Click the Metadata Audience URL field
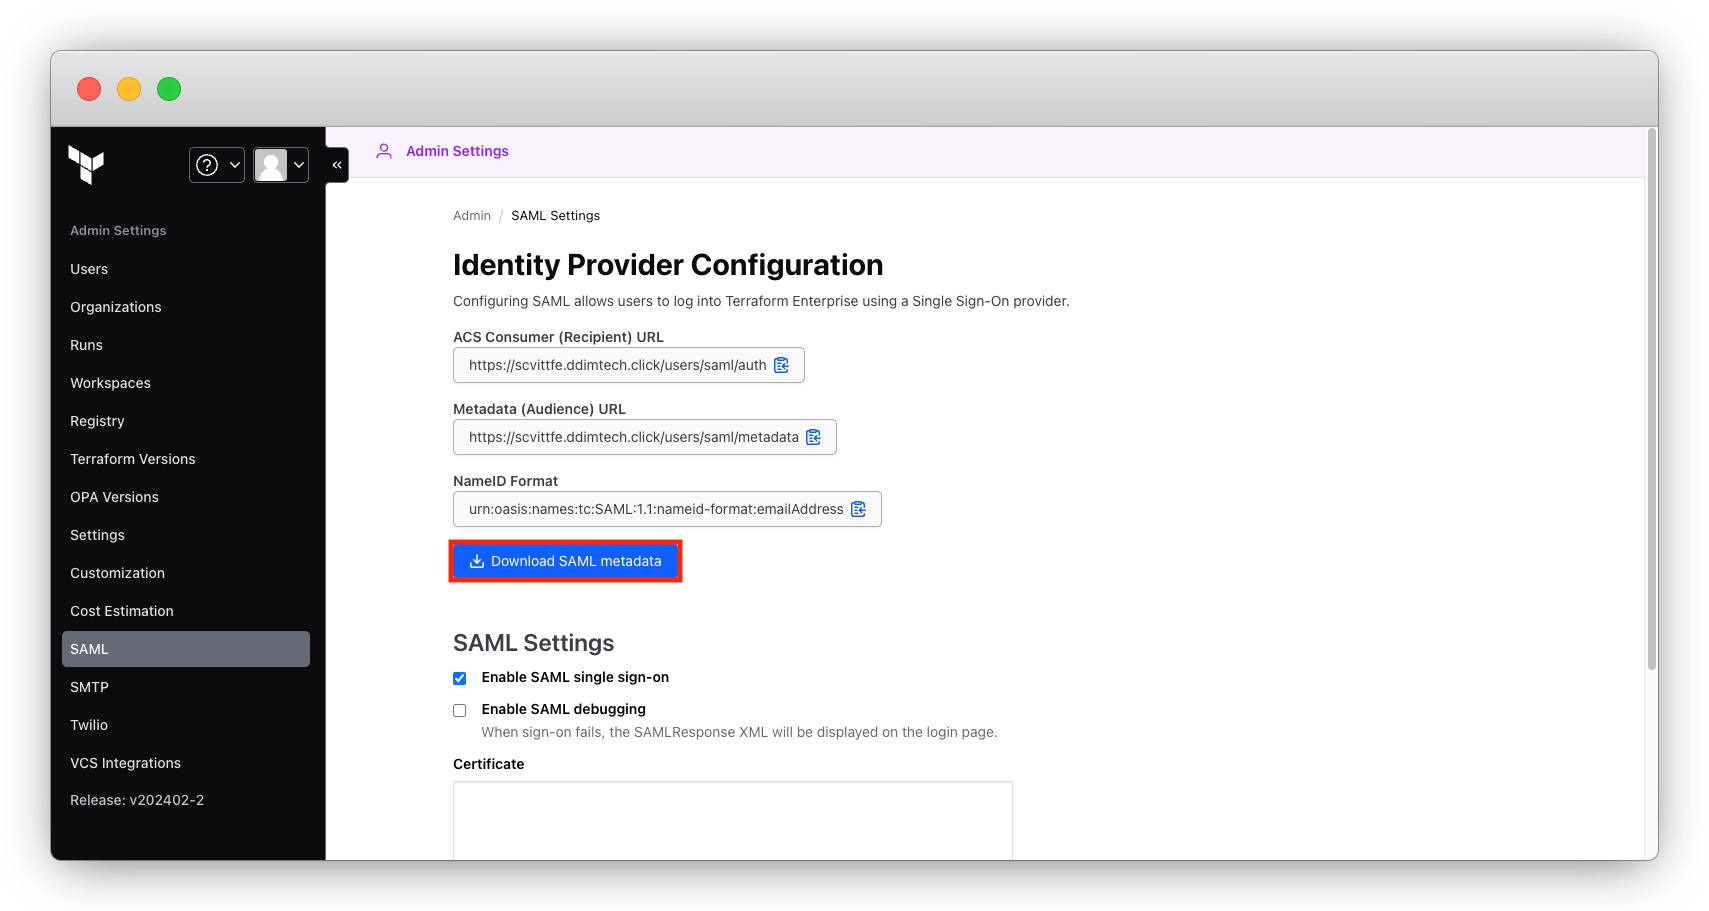The height and width of the screenshot is (911, 1709). 645,437
